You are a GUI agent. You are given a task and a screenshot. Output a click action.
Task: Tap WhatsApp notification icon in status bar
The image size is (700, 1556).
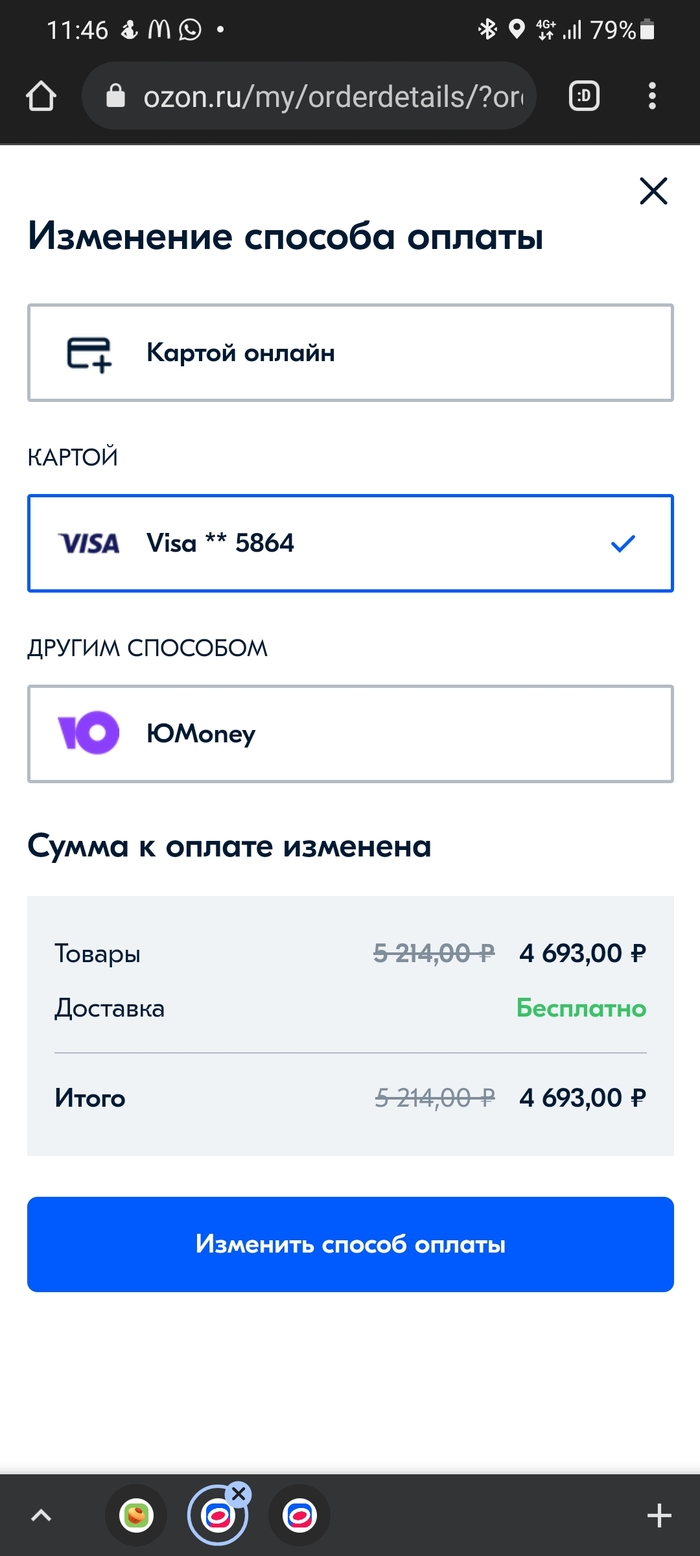[190, 30]
